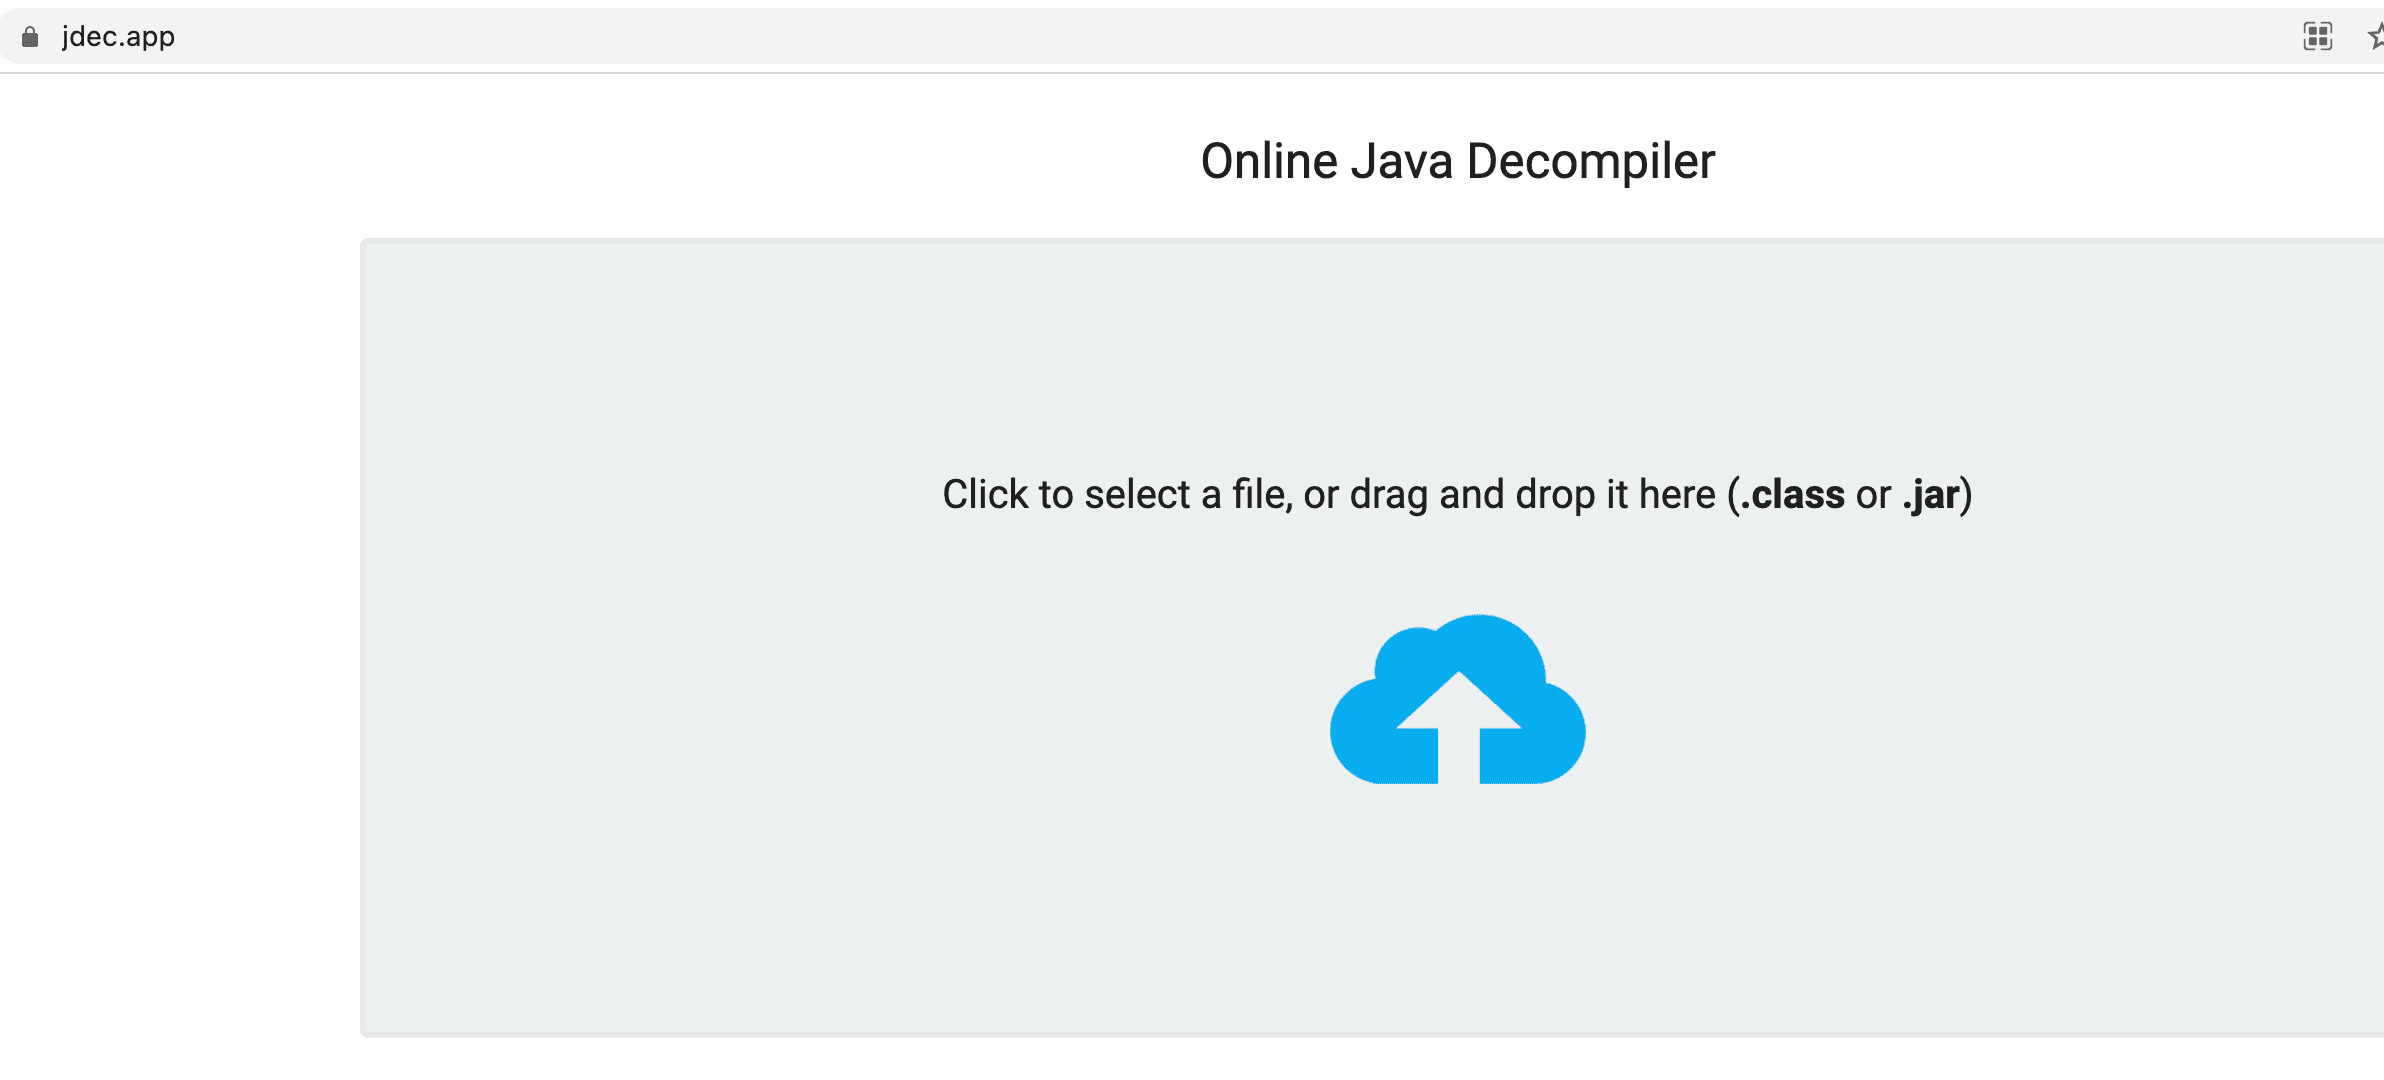Screen dimensions: 2384x1080
Task: Open the QR code icon in address bar
Action: coord(2317,37)
